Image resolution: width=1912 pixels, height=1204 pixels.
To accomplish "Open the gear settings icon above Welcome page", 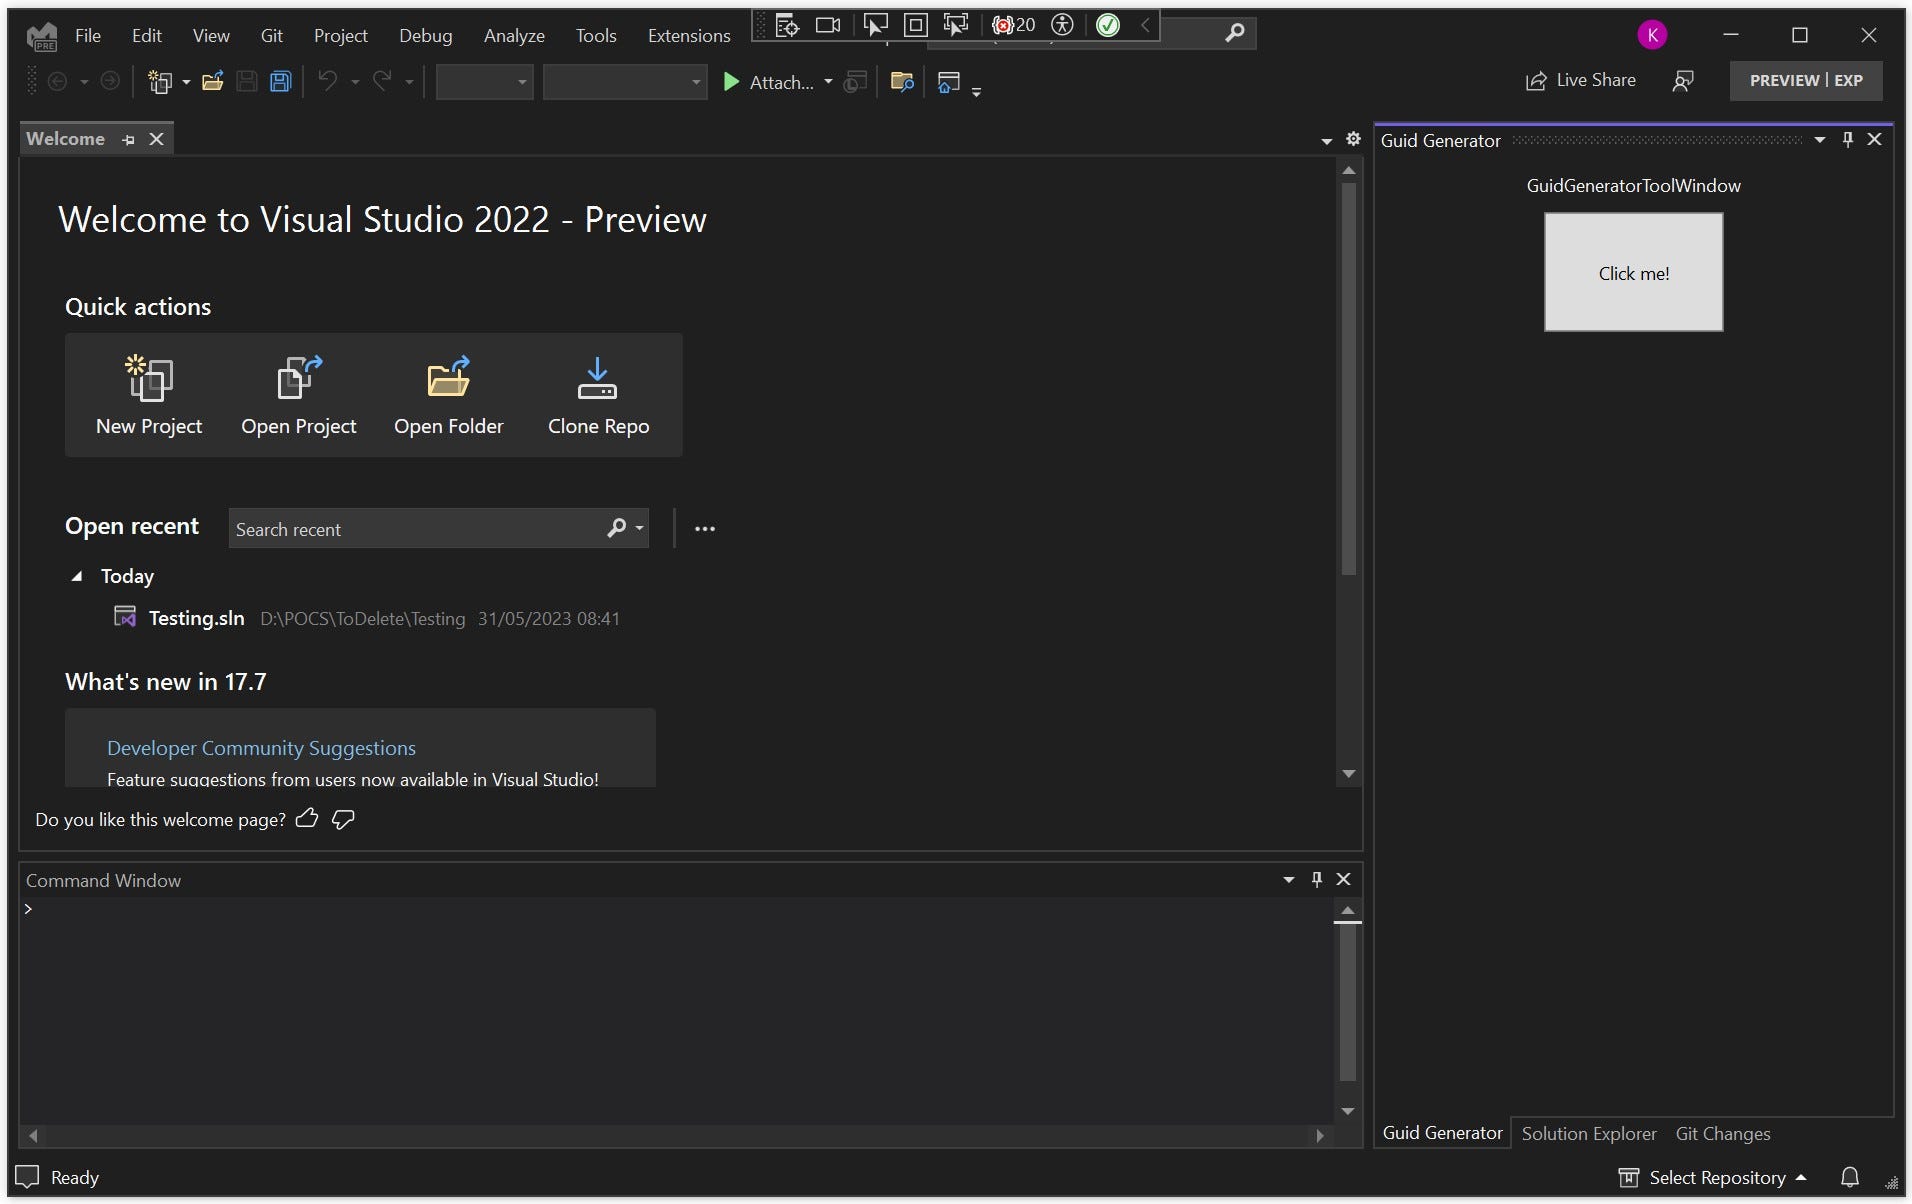I will coord(1353,139).
